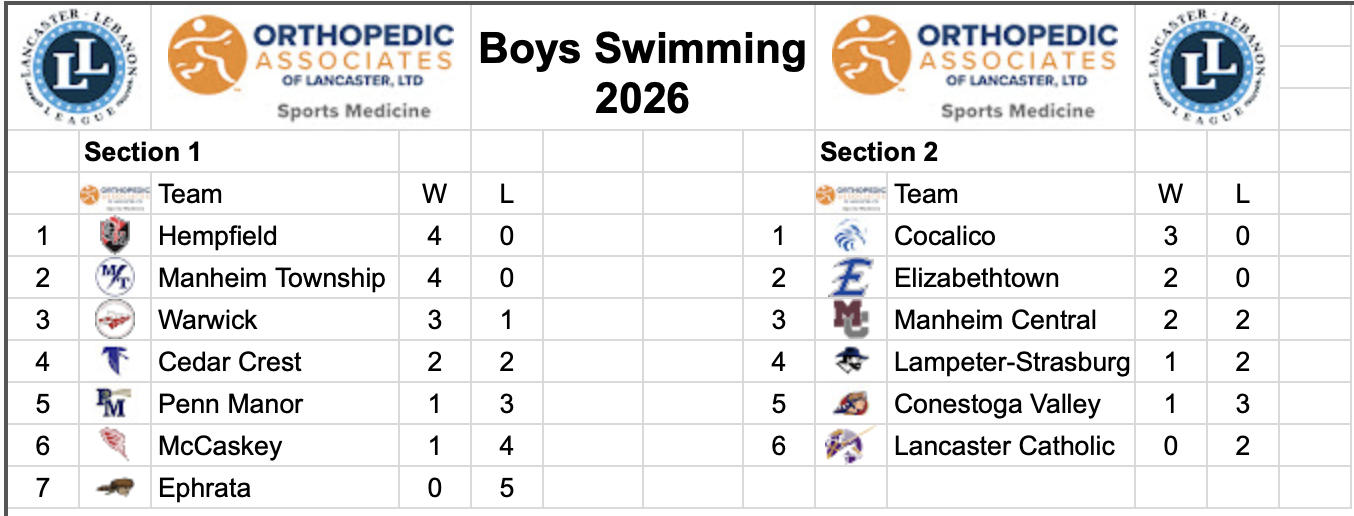The image size is (1354, 516).
Task: Click the Cedar Crest falcon logo
Action: click(113, 362)
